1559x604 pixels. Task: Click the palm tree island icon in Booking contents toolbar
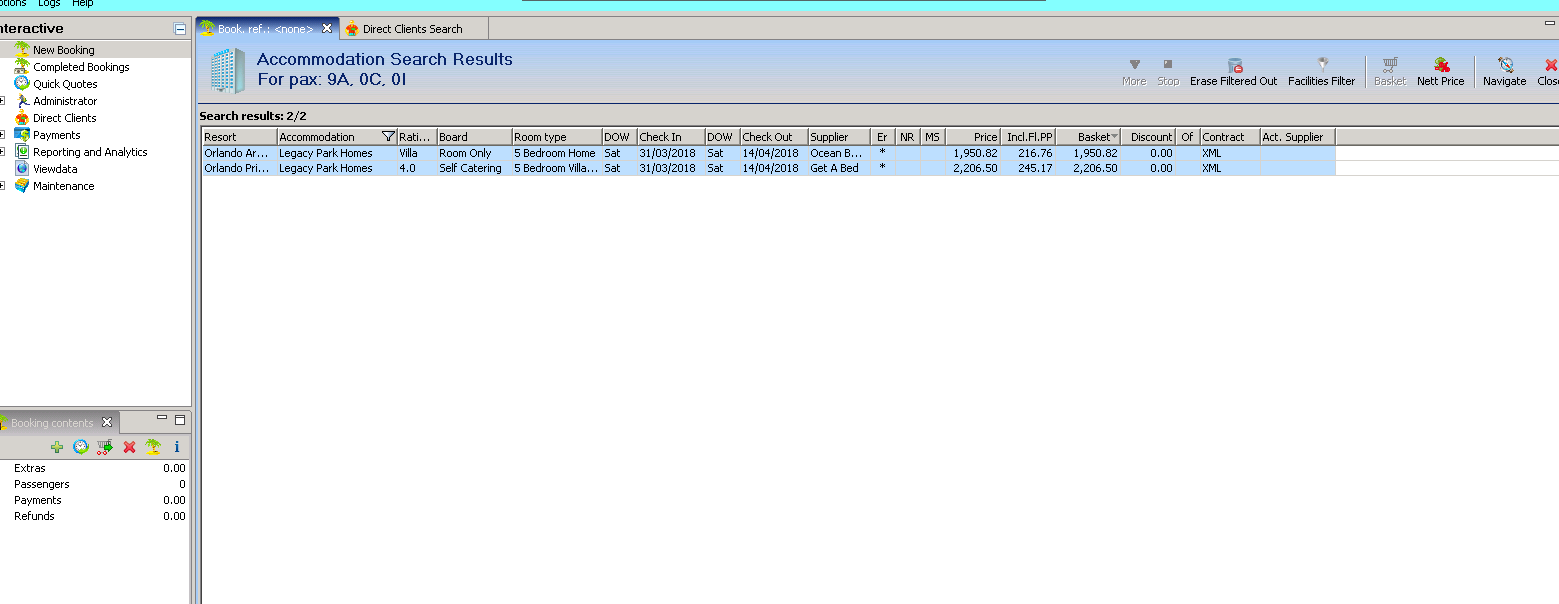[153, 447]
